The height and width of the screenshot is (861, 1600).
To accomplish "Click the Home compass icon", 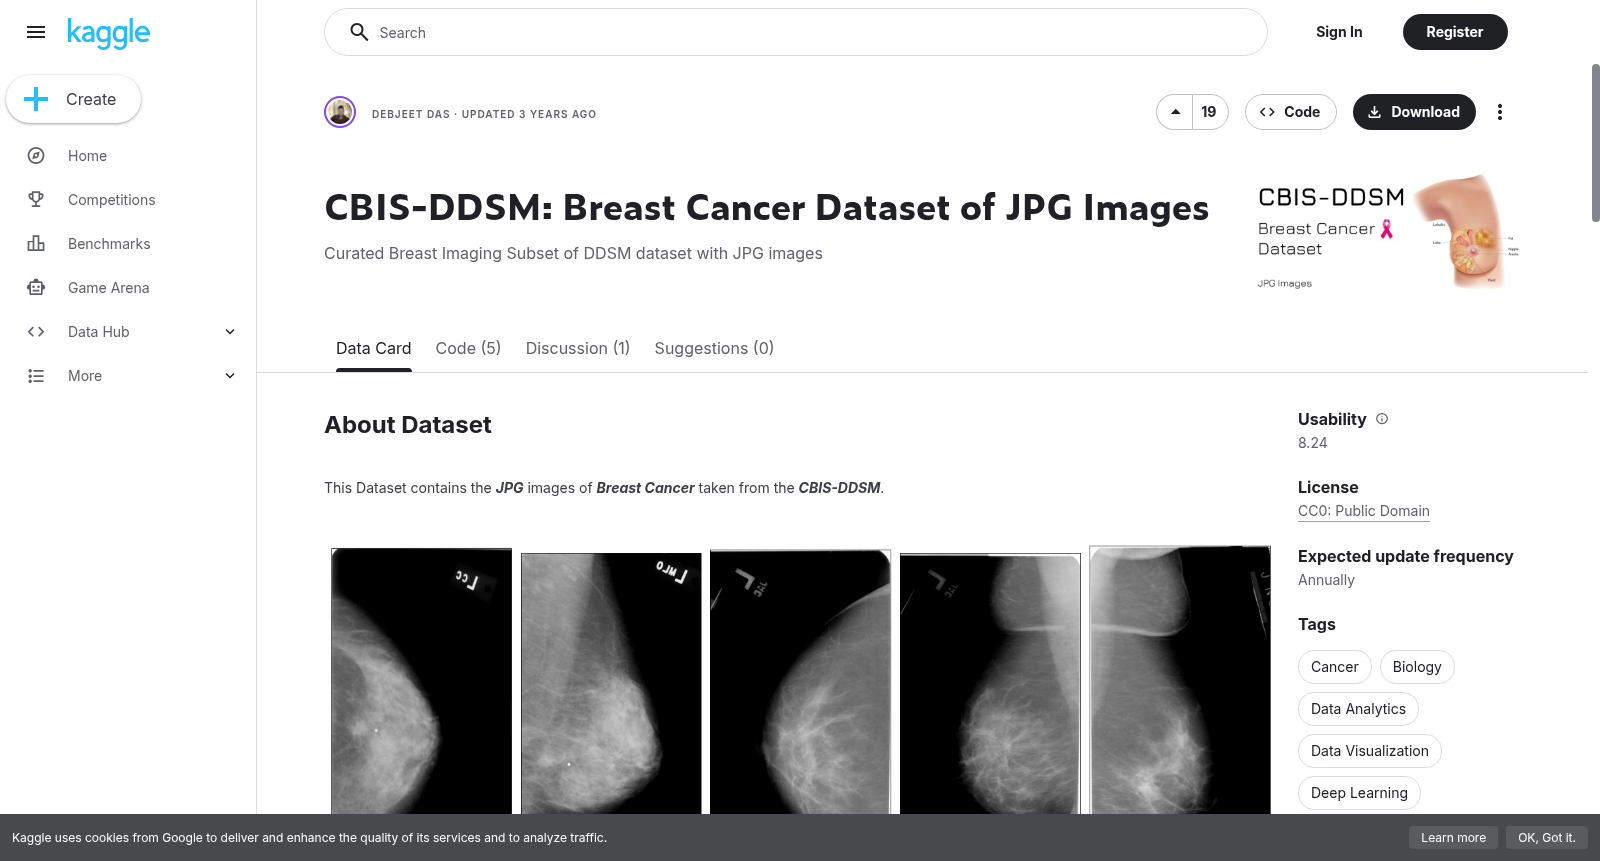I will click(x=36, y=156).
